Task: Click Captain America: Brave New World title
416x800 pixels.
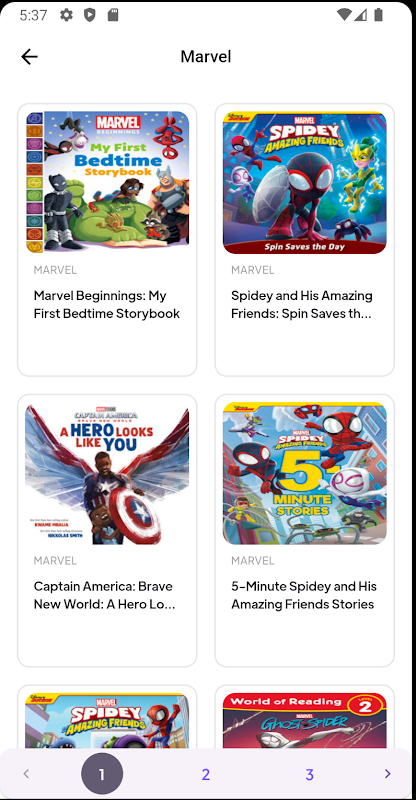Action: tap(105, 595)
